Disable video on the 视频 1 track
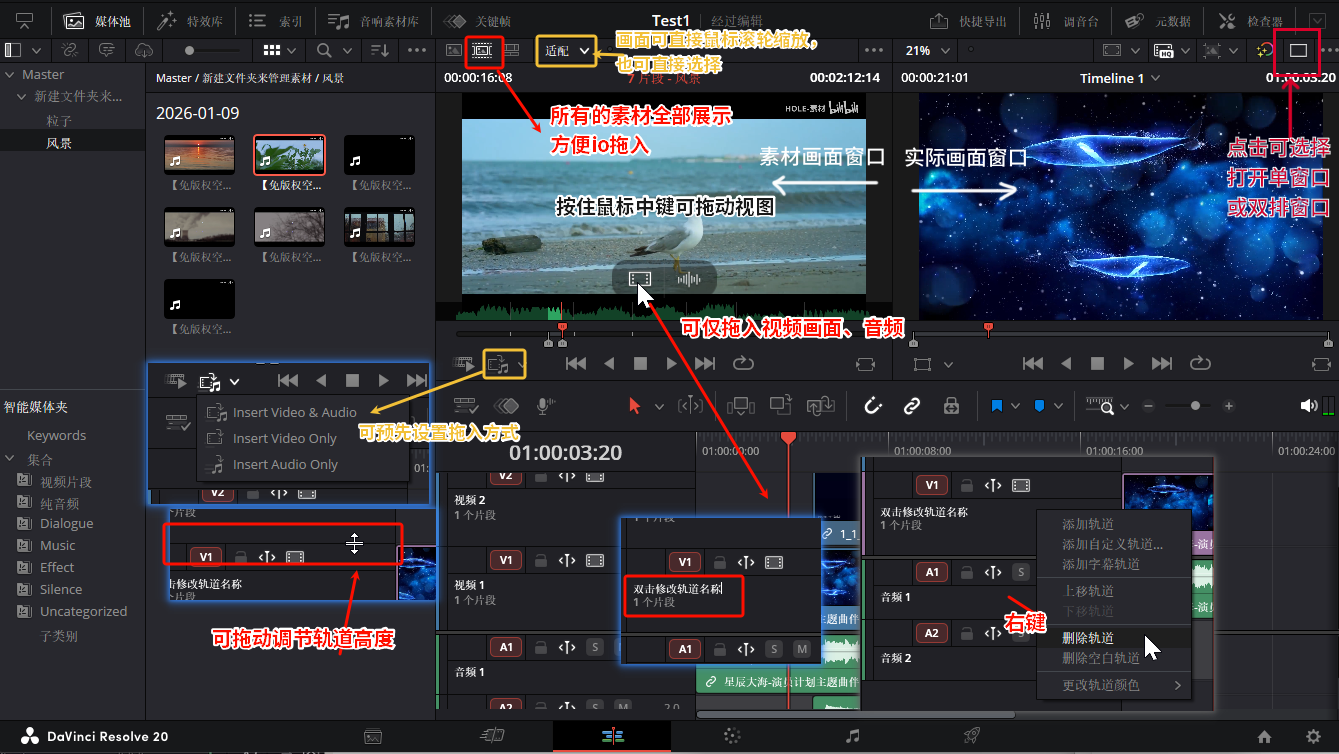The width and height of the screenshot is (1339, 754). point(595,561)
